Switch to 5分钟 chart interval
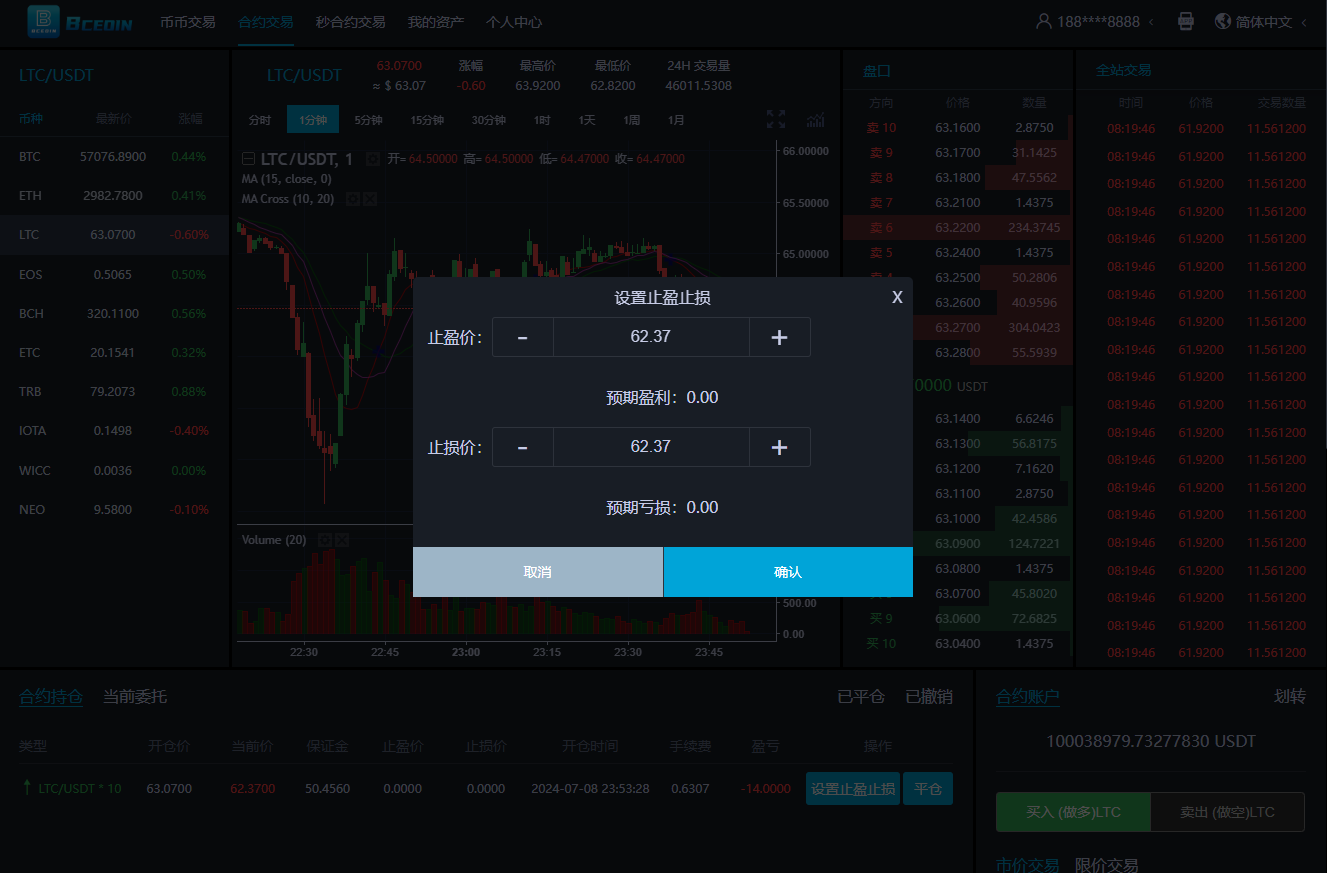The height and width of the screenshot is (873, 1327). point(368,120)
